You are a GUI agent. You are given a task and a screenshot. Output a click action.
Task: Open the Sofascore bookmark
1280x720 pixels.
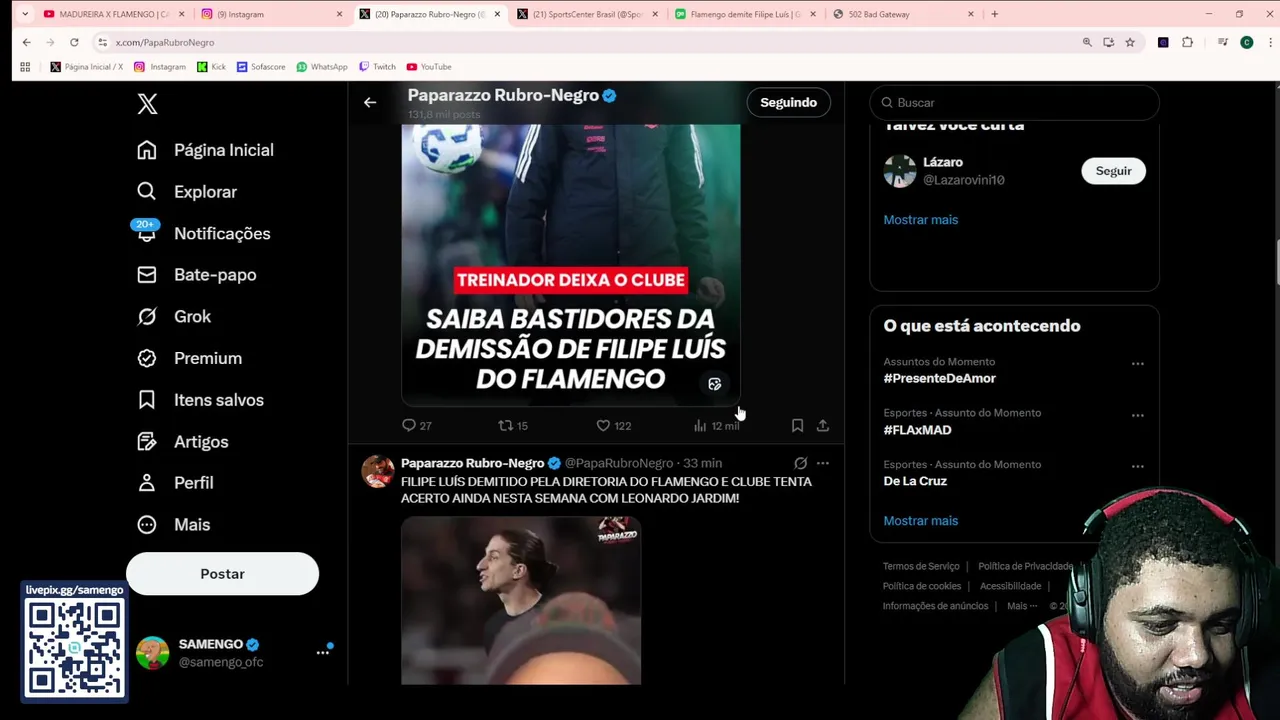click(261, 67)
